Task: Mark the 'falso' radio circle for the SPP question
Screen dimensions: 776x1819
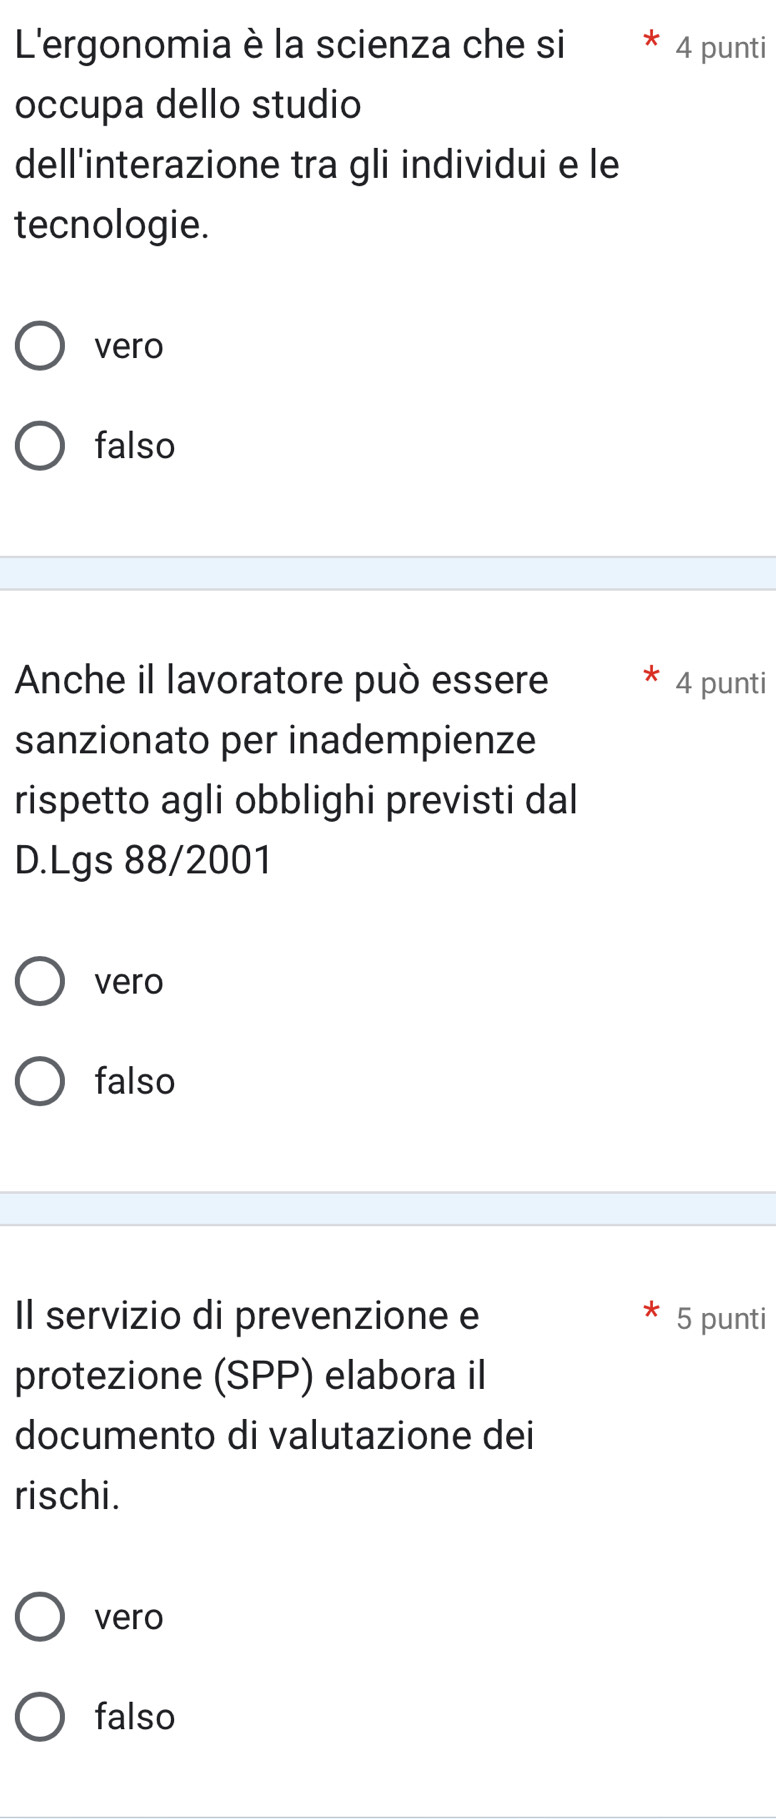Action: (x=40, y=1717)
